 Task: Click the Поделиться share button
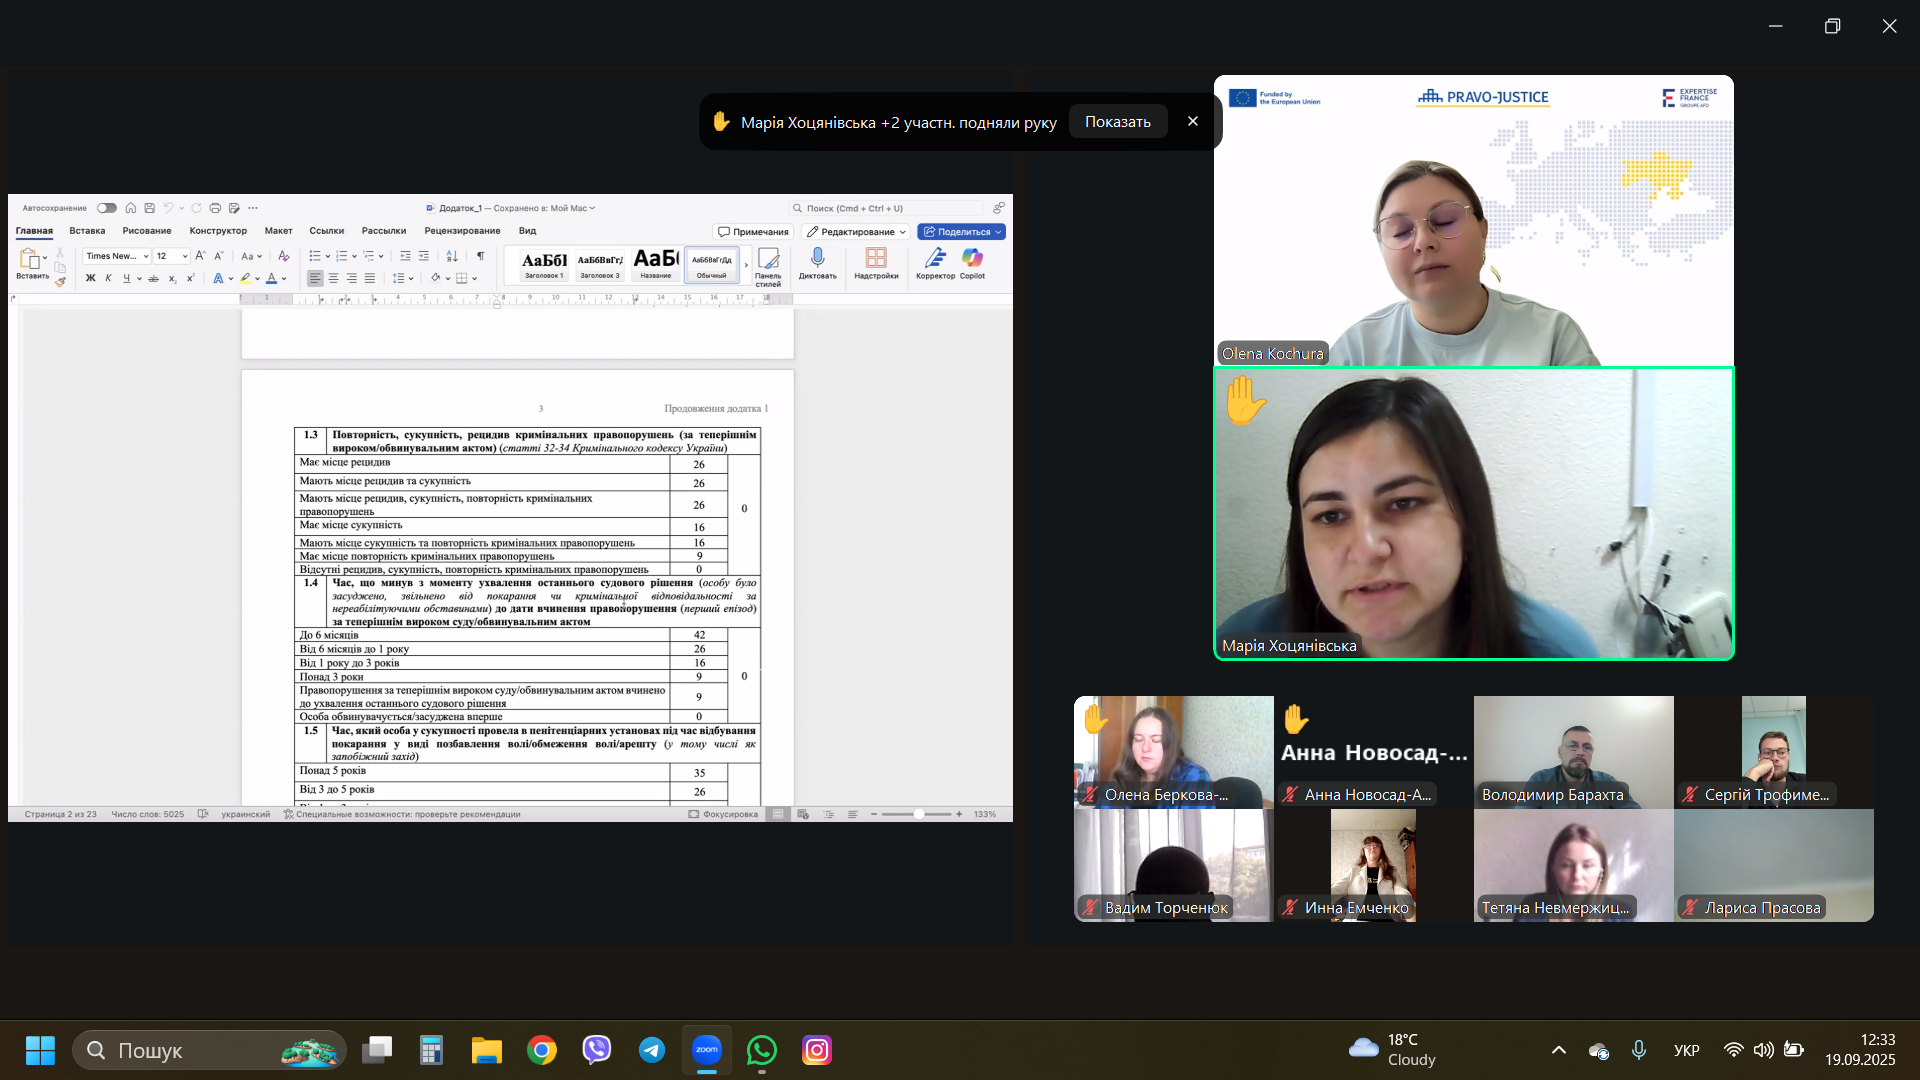pyautogui.click(x=961, y=232)
